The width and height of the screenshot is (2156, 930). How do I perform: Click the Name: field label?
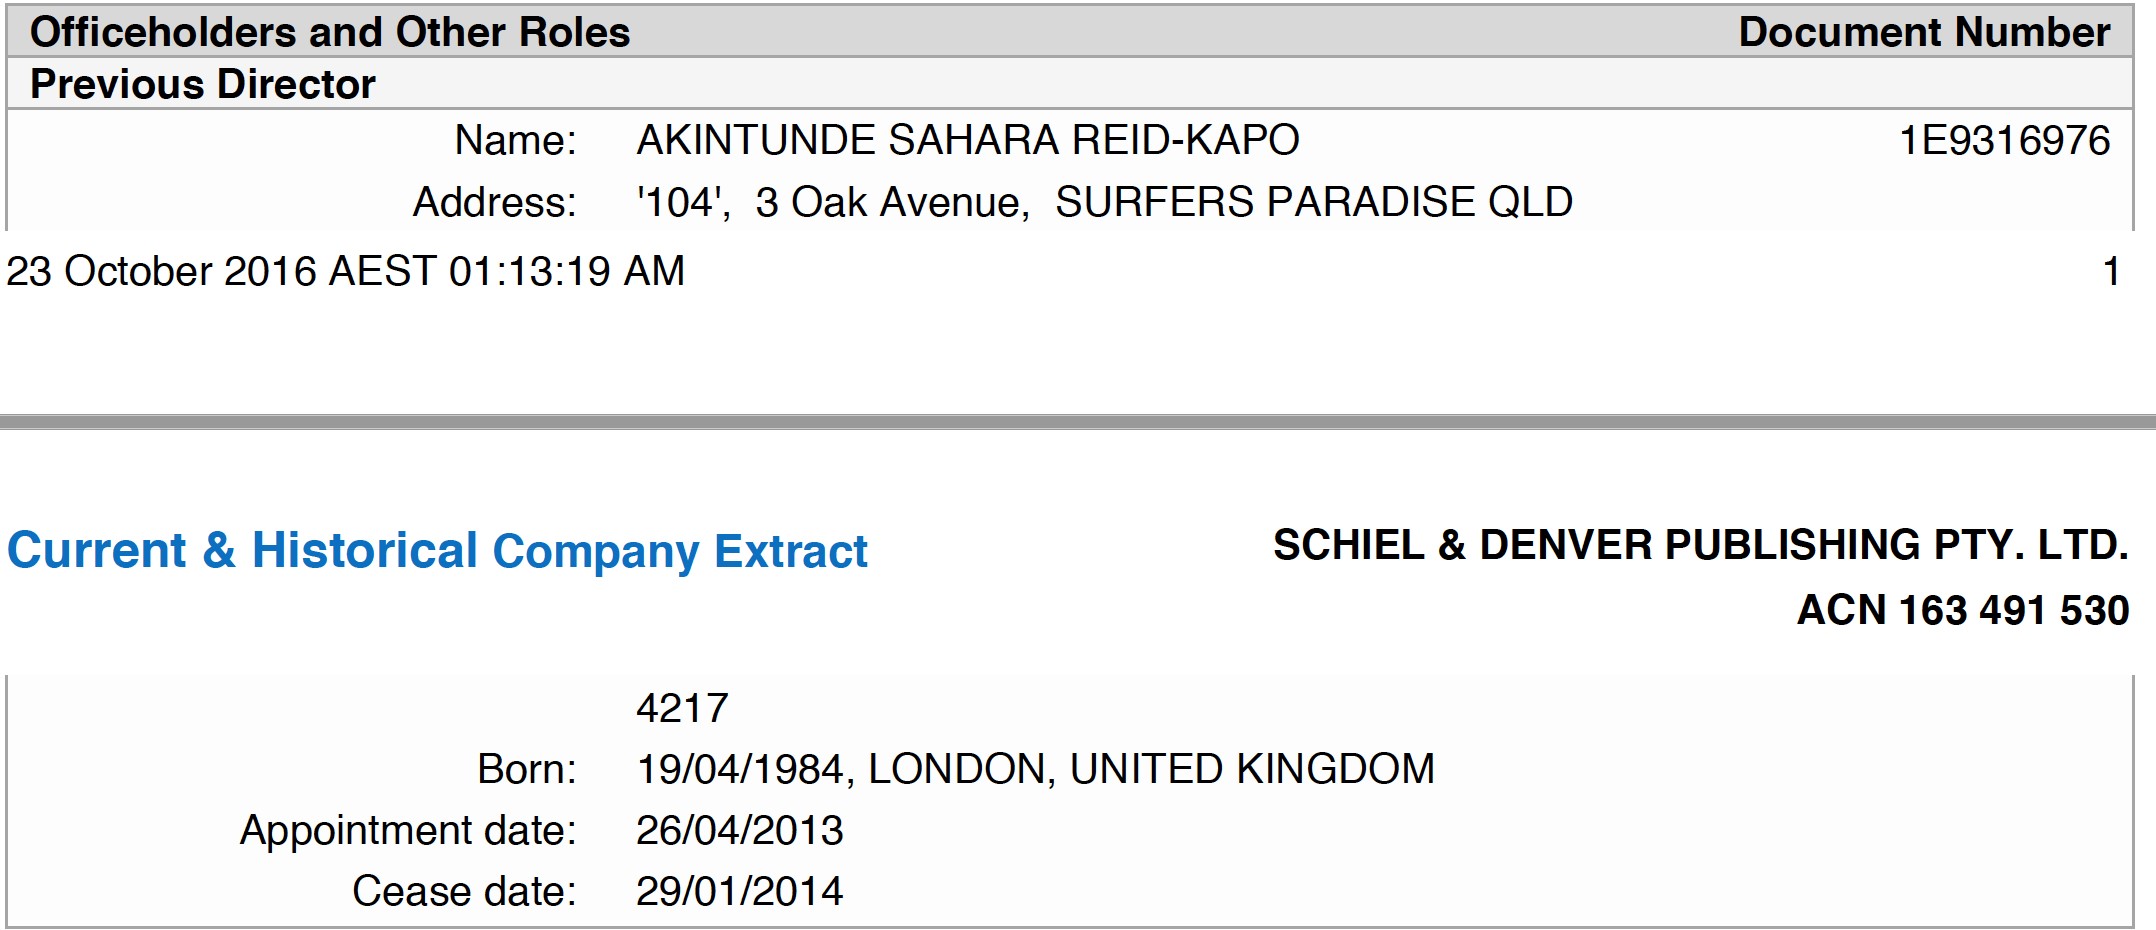pyautogui.click(x=515, y=140)
